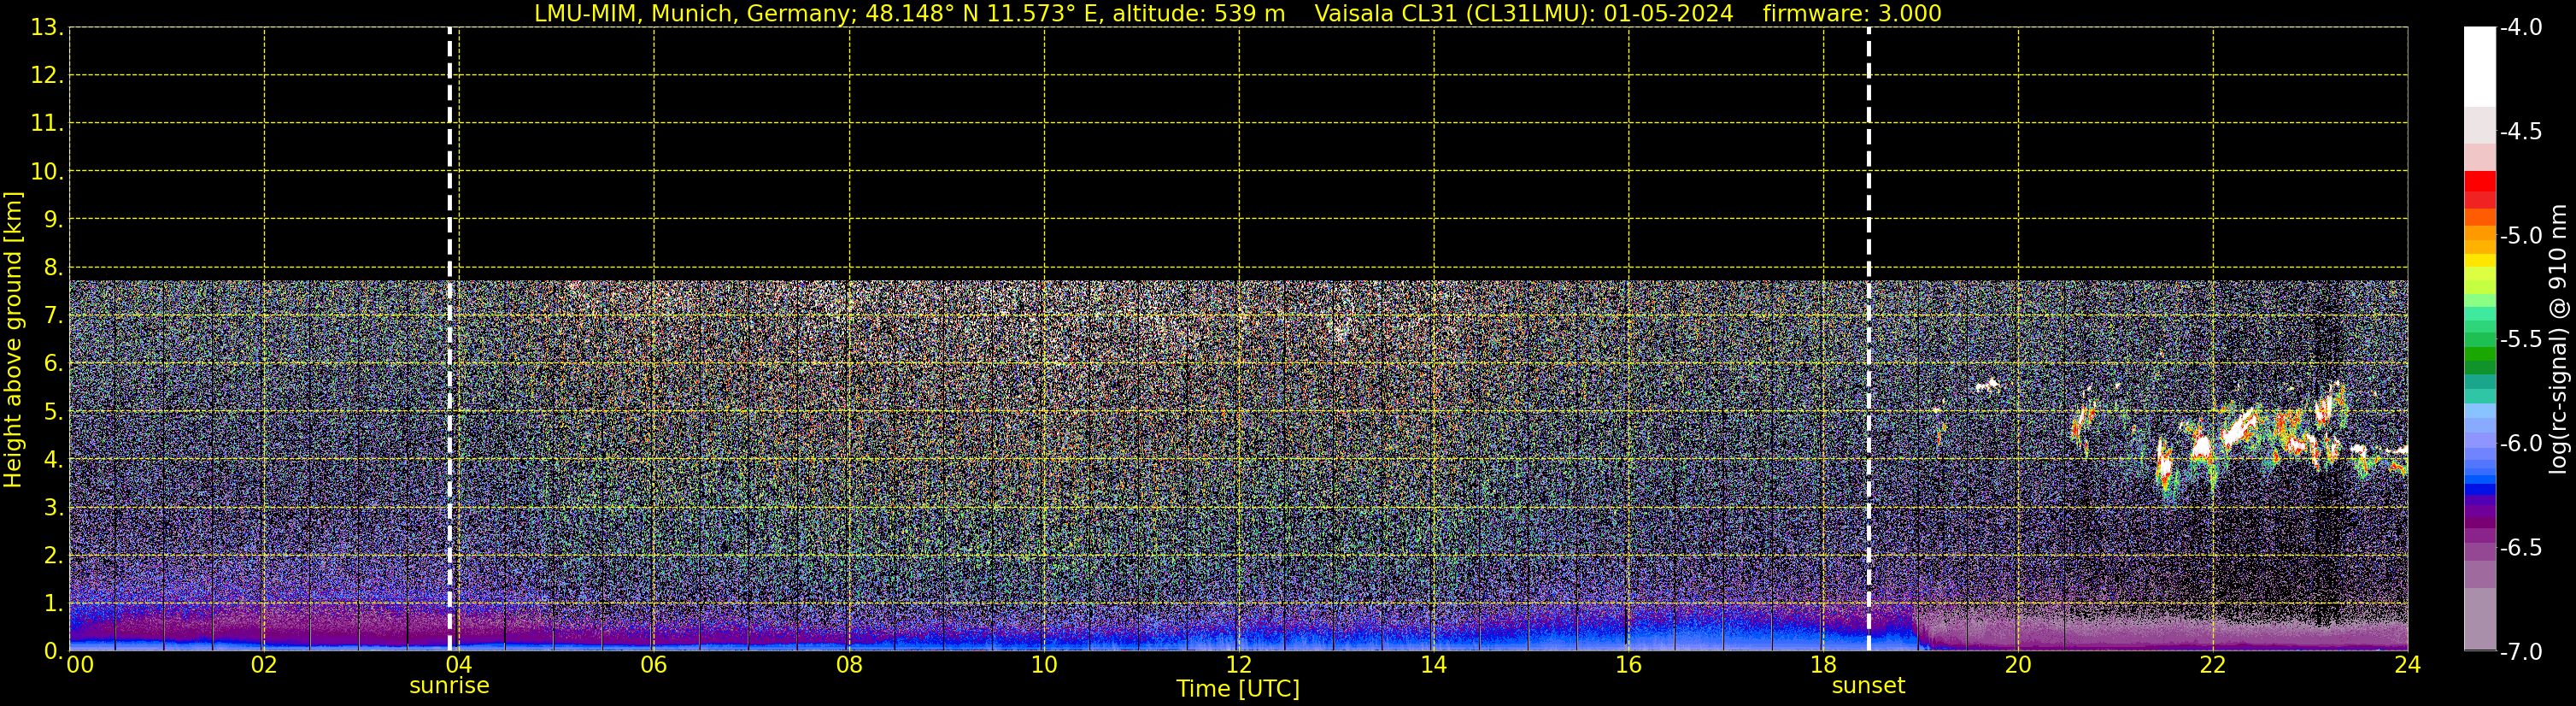2576x706 pixels.
Task: Click the 'Time [UTC]' axis label
Action: [x=1238, y=689]
